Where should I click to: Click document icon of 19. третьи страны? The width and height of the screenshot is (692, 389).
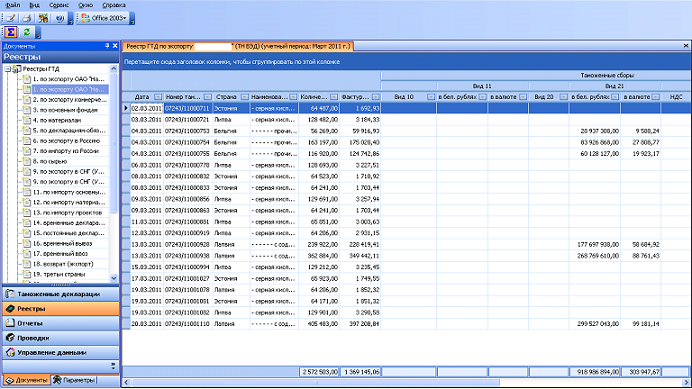(x=26, y=274)
